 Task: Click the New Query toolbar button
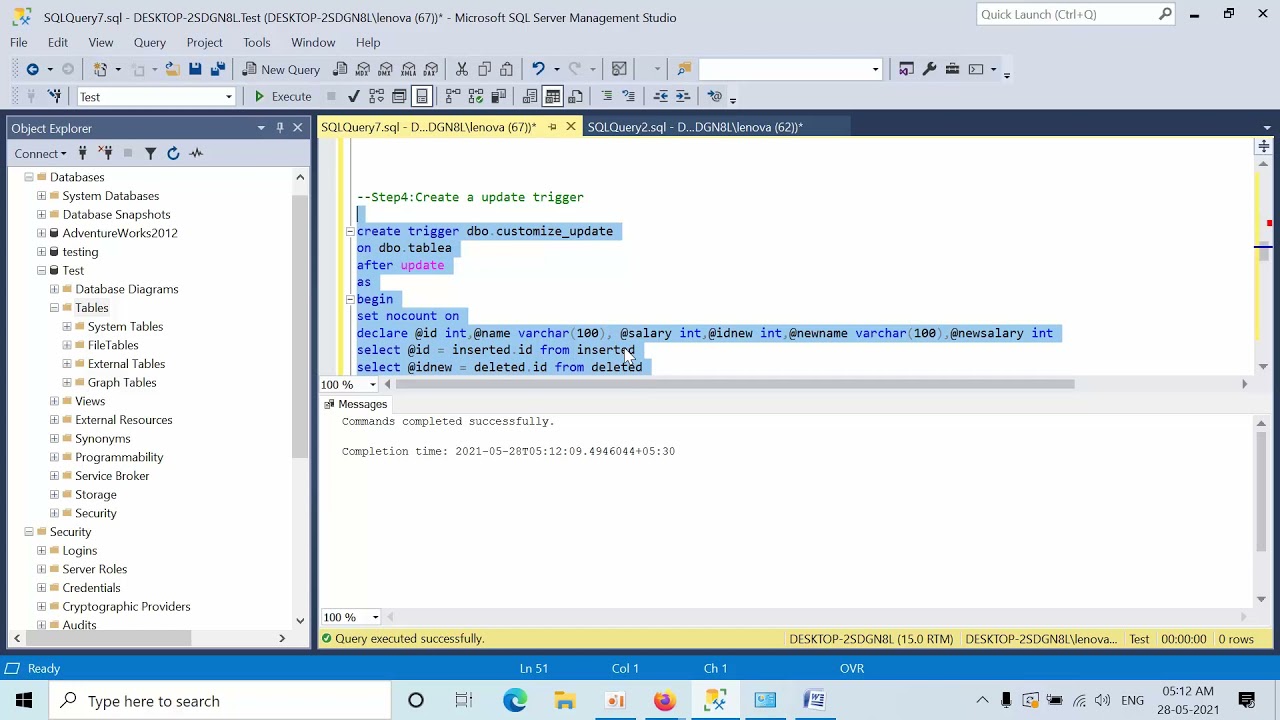click(281, 69)
